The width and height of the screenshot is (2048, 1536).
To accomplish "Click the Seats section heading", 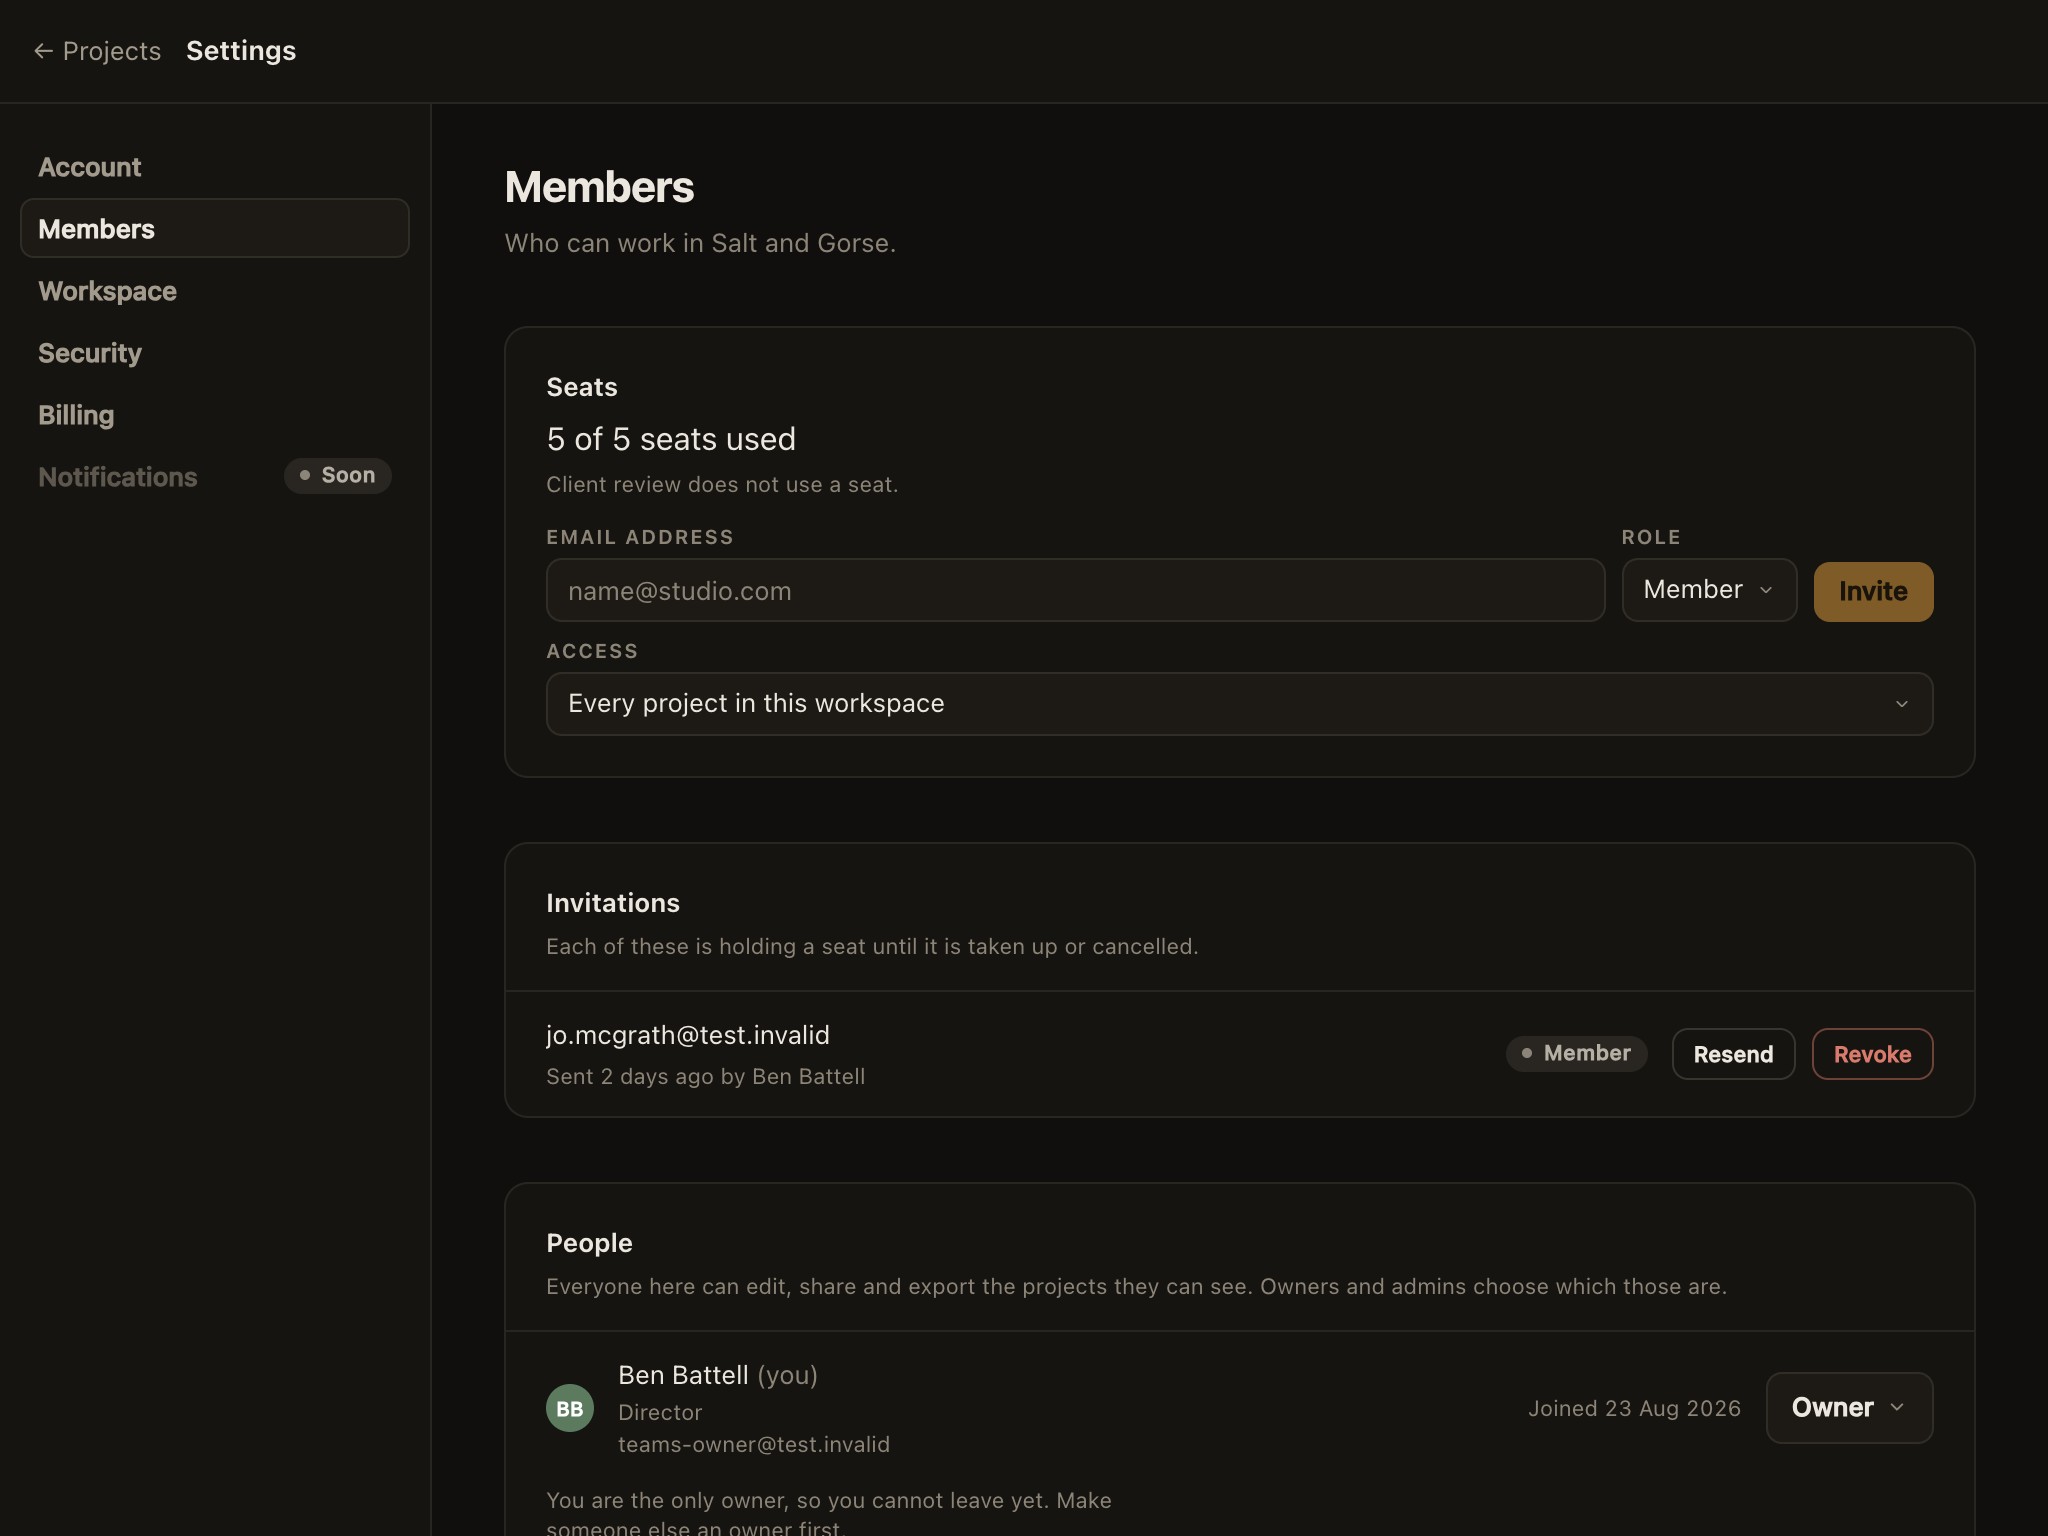I will pyautogui.click(x=582, y=387).
